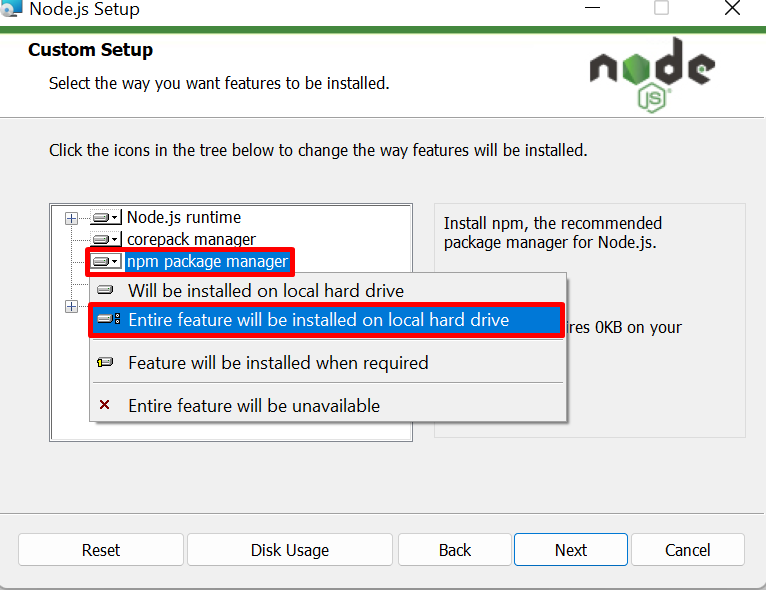Click npm package manager drive icon

click(x=106, y=261)
